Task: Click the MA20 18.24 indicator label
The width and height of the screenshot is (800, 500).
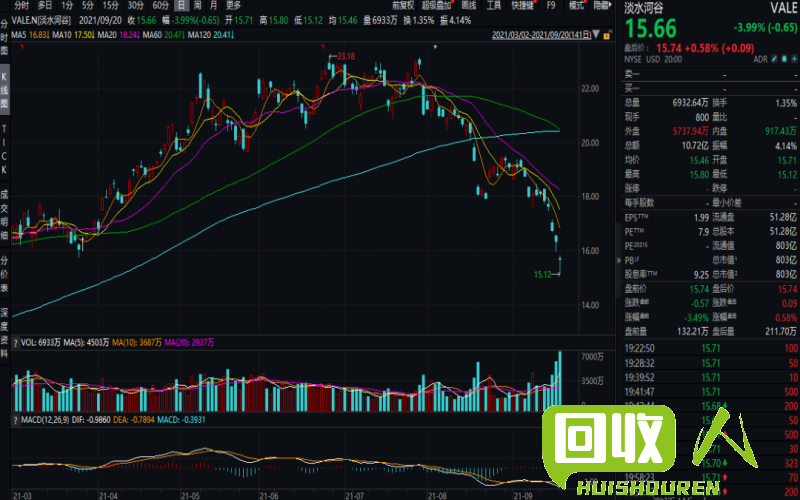Action: (x=118, y=35)
